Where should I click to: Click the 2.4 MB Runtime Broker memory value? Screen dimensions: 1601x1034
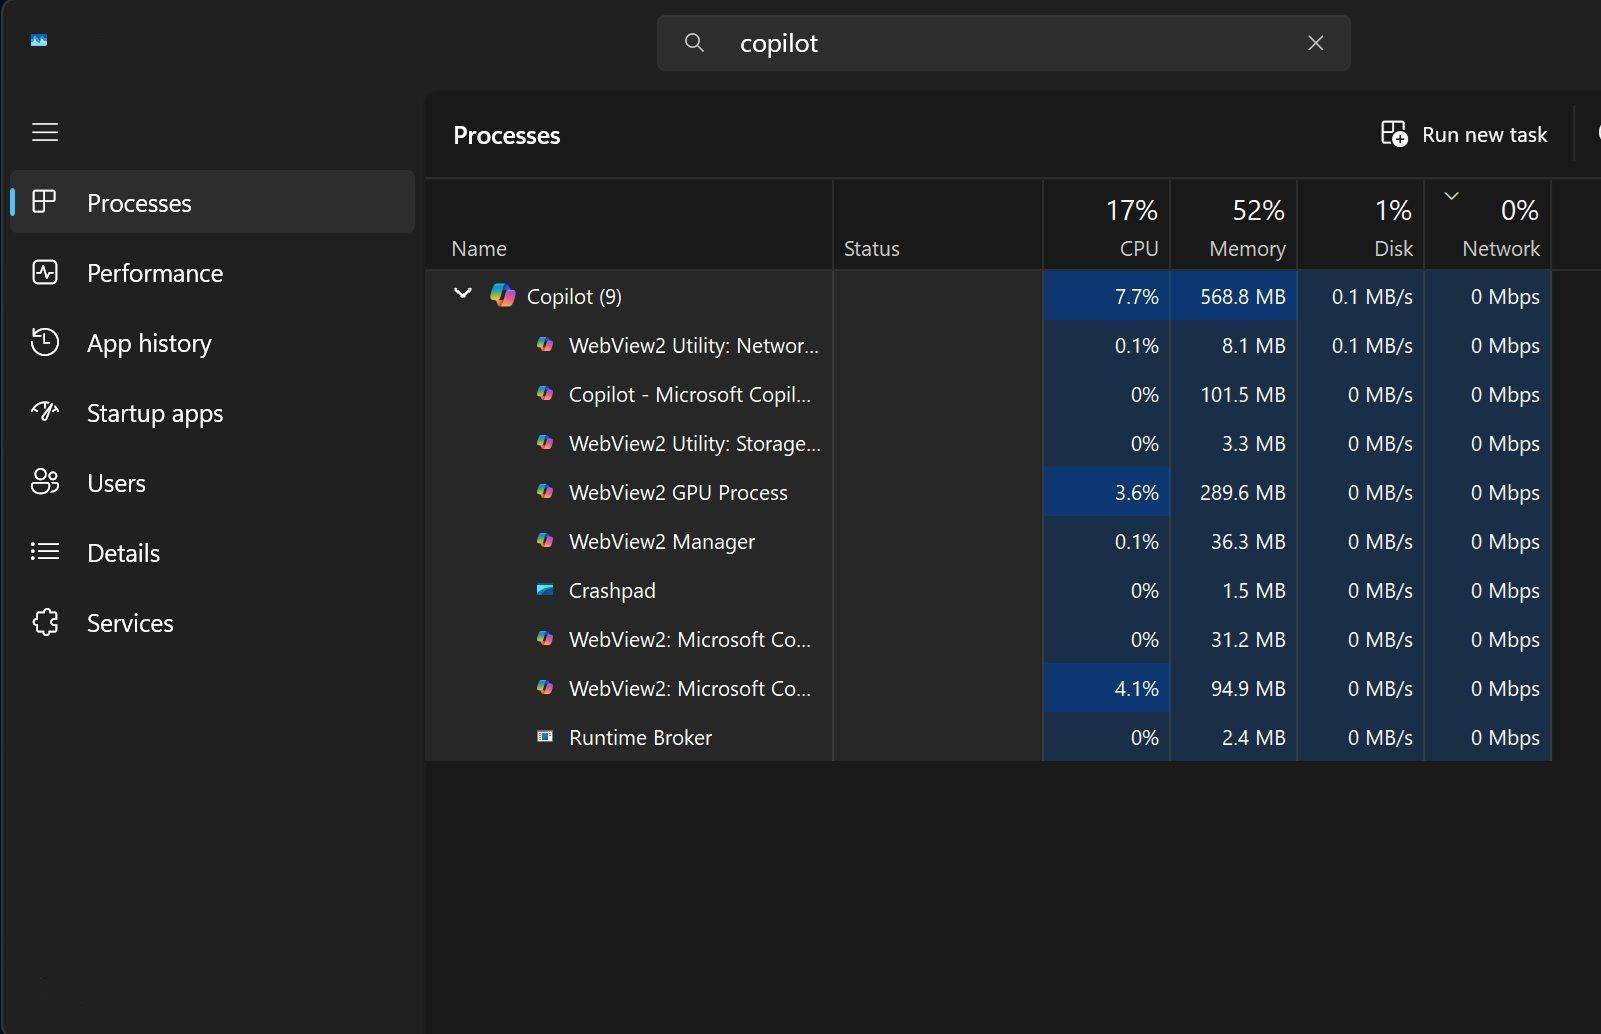click(x=1253, y=737)
